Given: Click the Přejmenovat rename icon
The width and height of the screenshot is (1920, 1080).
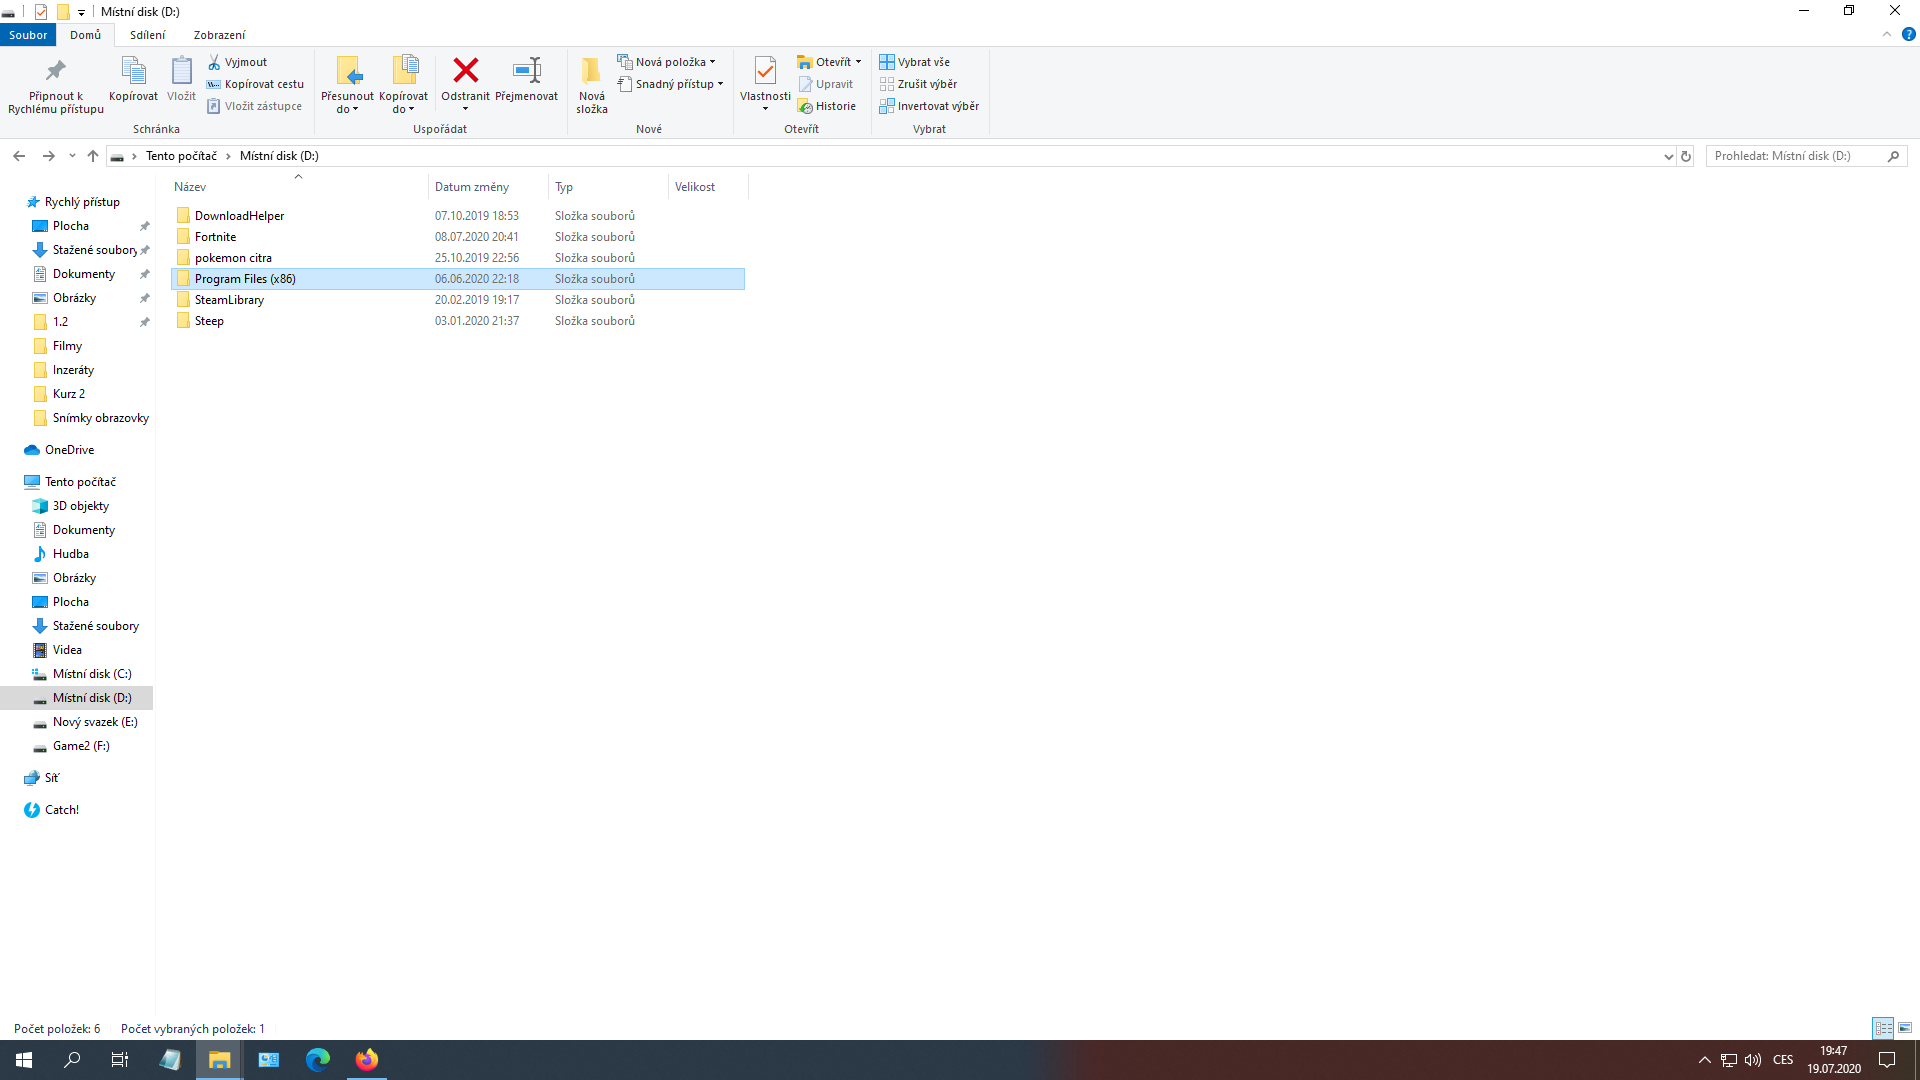Looking at the screenshot, I should pos(526,71).
